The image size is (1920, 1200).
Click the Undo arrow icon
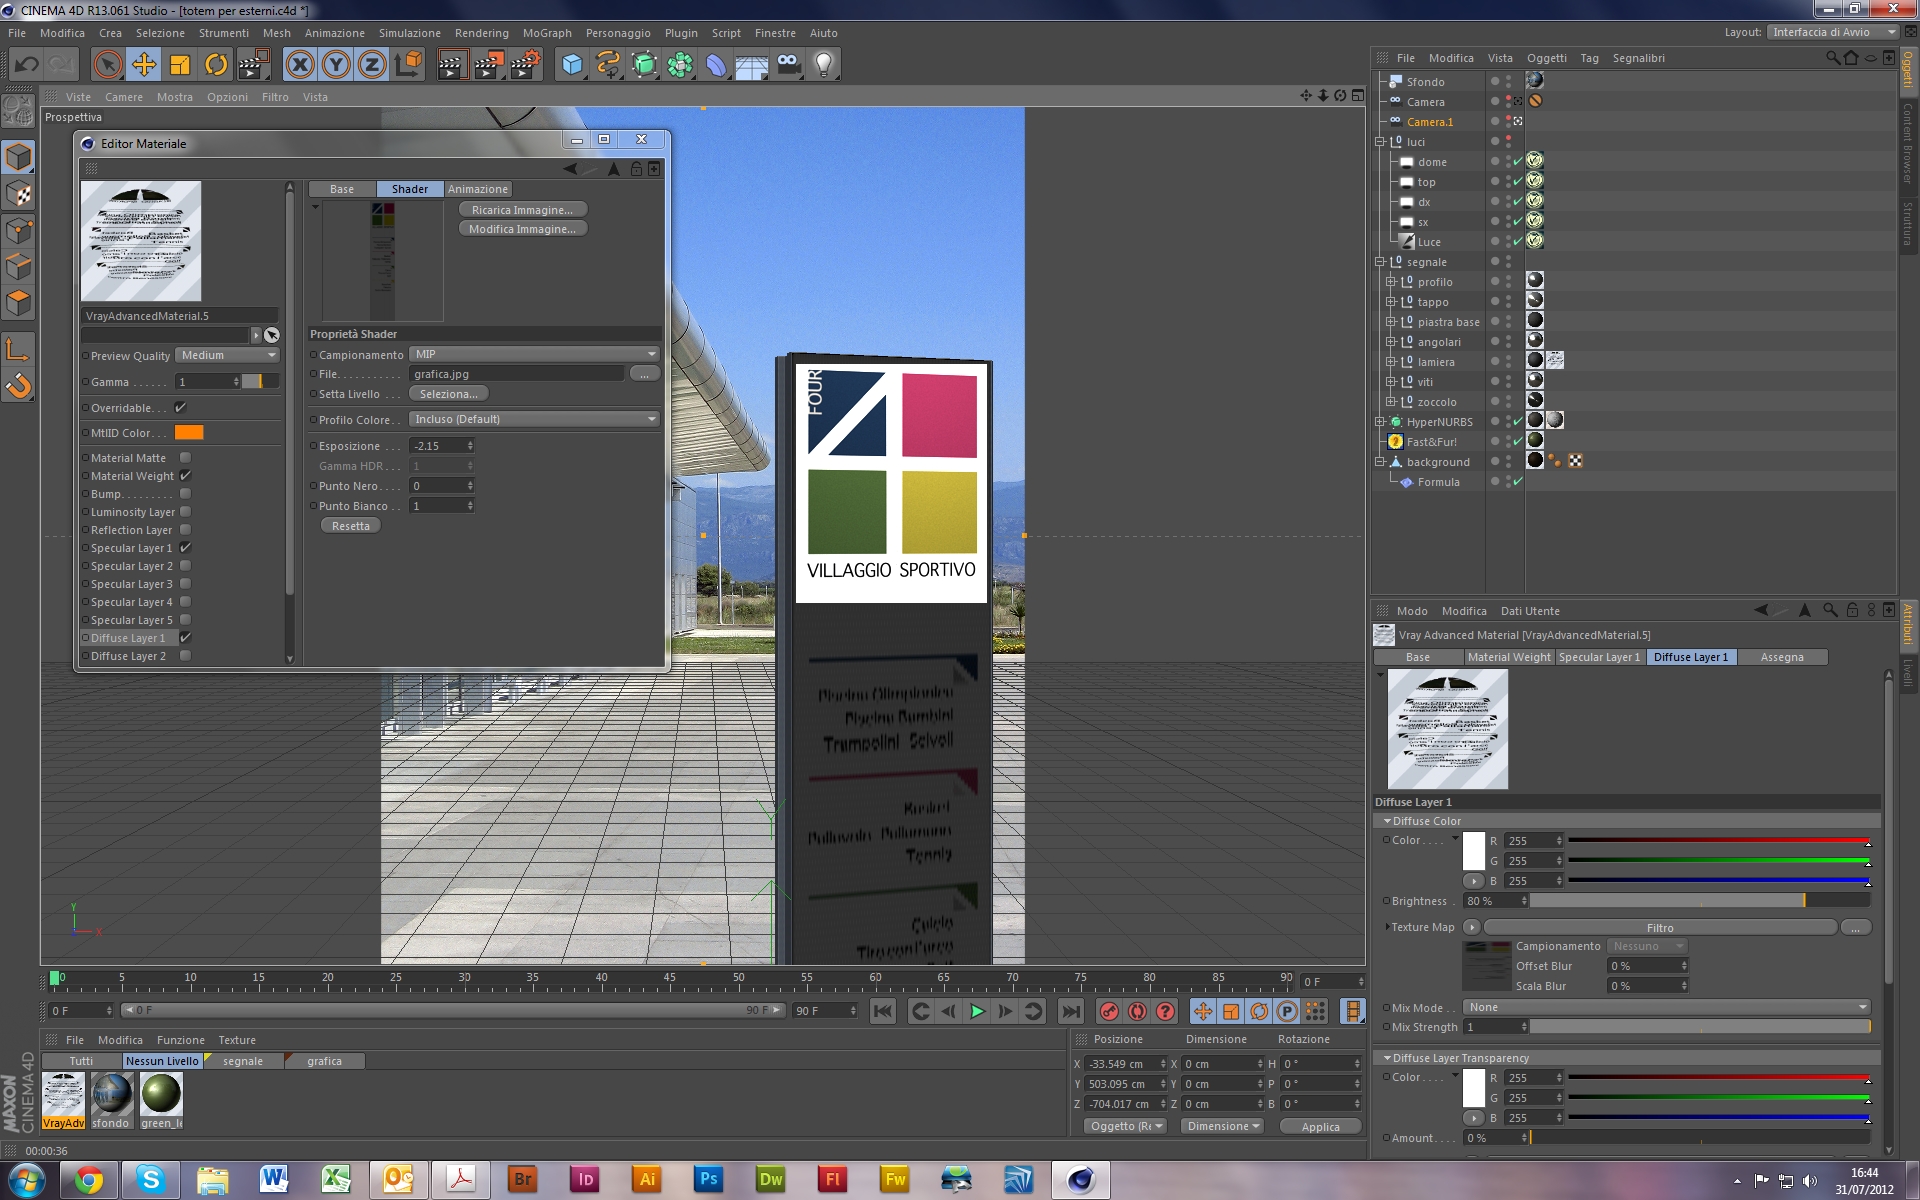26,65
